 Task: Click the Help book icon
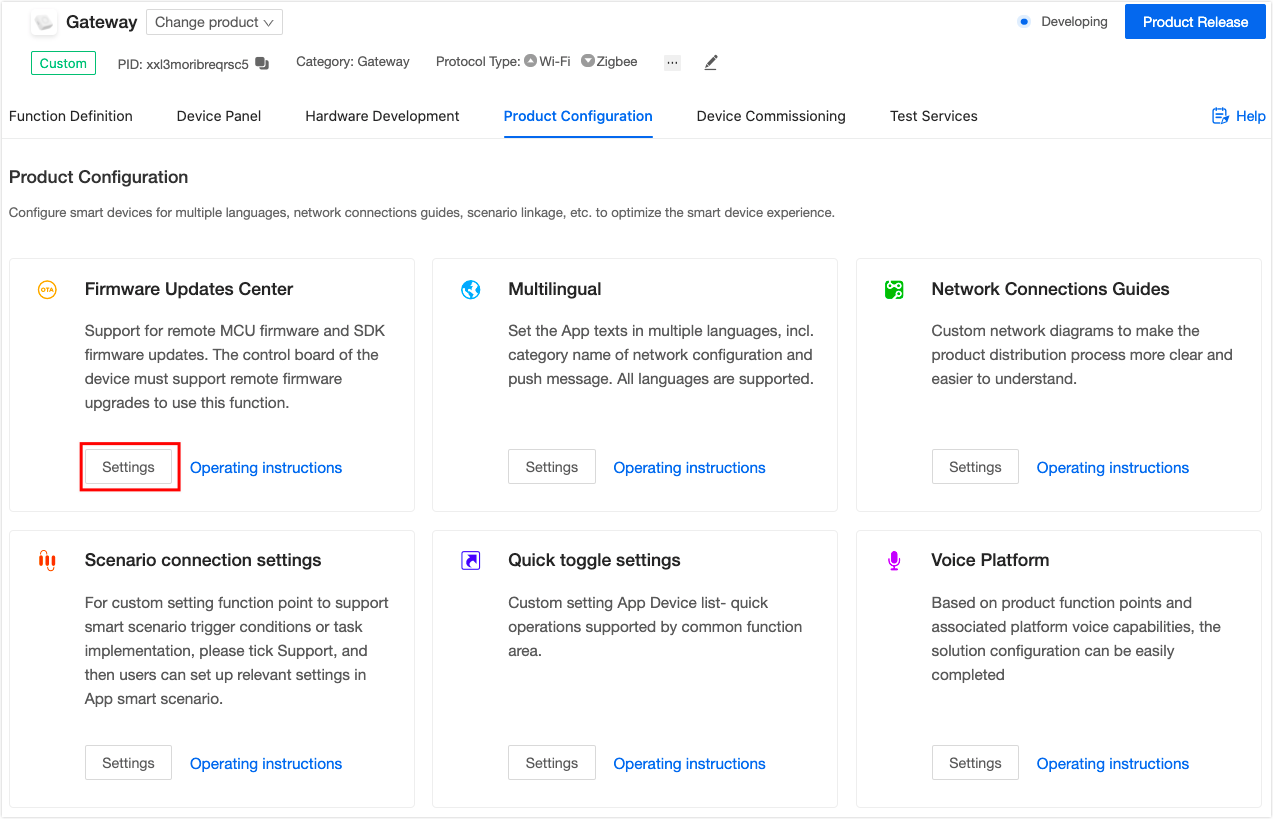(x=1220, y=116)
